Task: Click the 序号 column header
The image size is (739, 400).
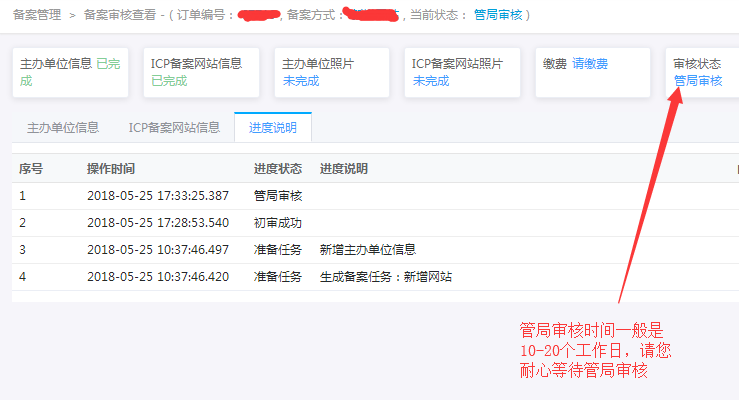Action: tap(31, 169)
